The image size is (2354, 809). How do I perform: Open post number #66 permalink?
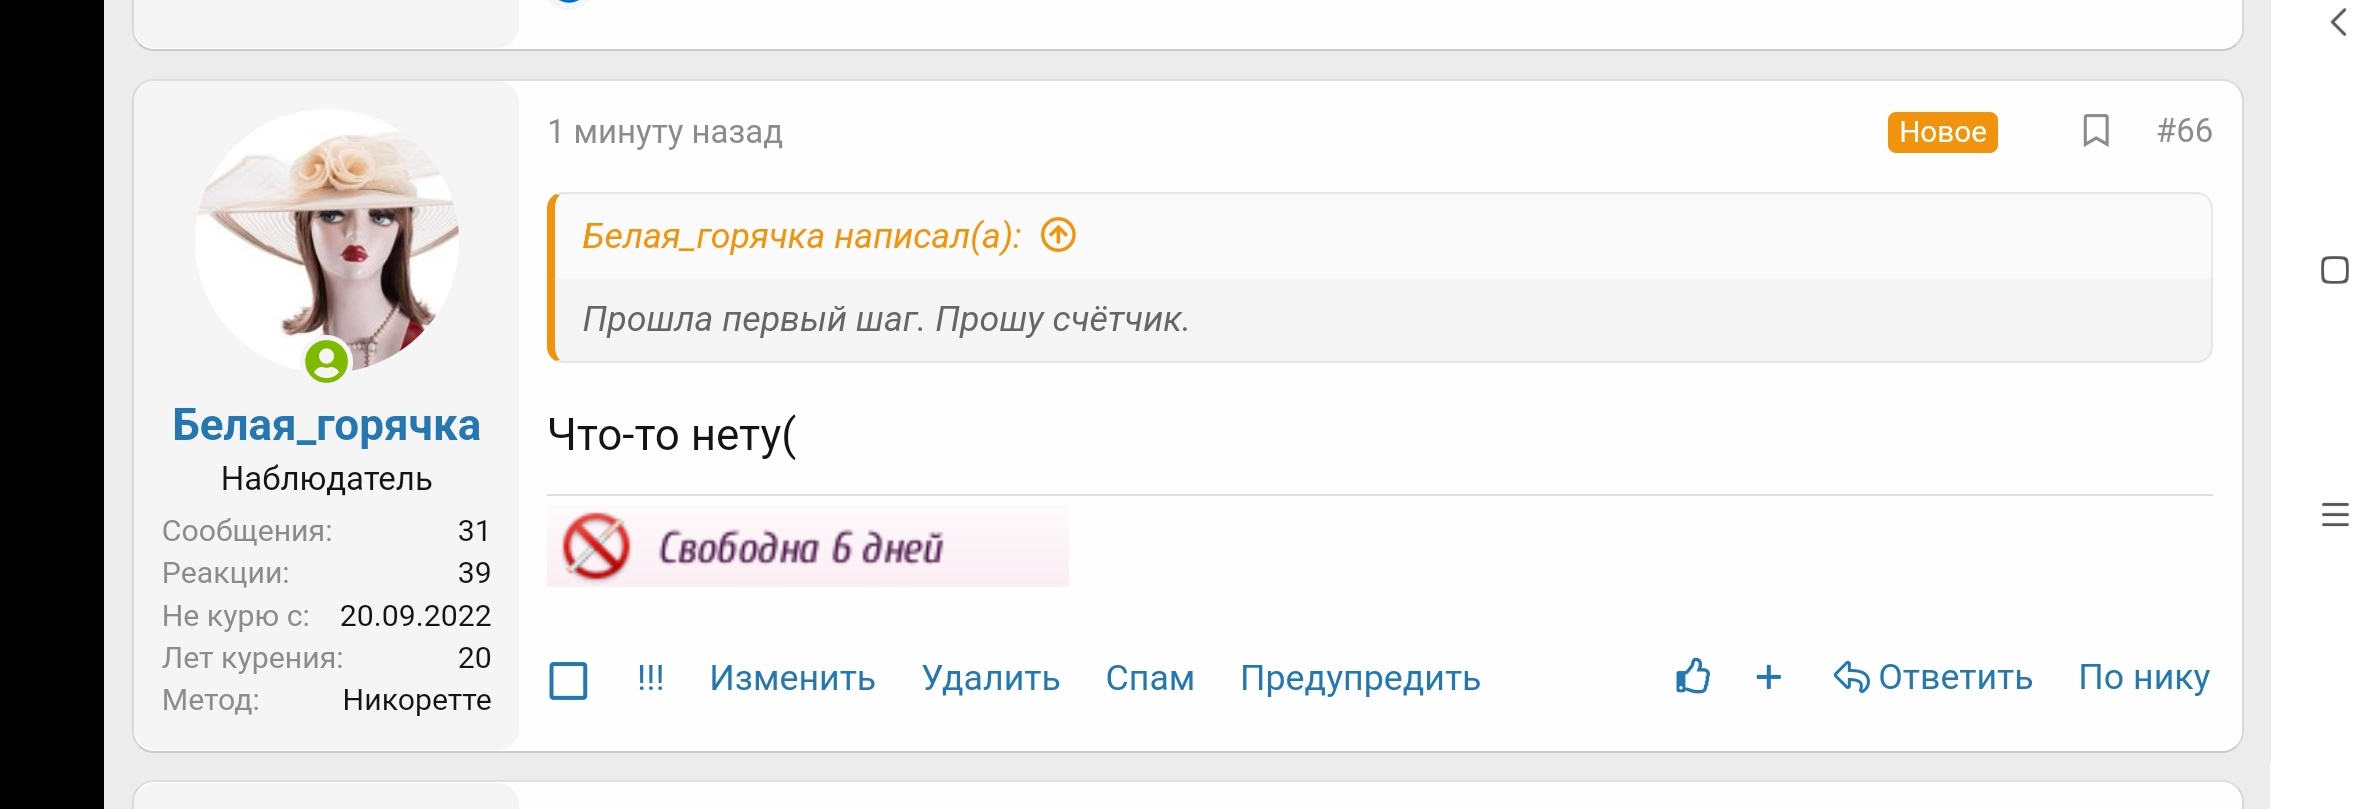(2184, 131)
